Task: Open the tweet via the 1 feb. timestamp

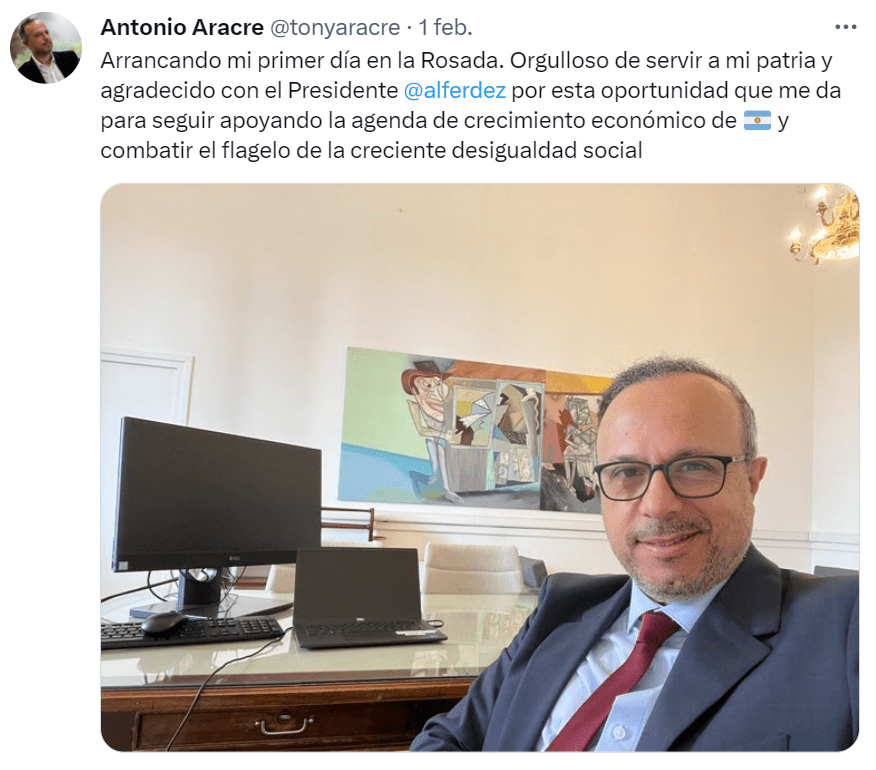Action: pyautogui.click(x=445, y=27)
